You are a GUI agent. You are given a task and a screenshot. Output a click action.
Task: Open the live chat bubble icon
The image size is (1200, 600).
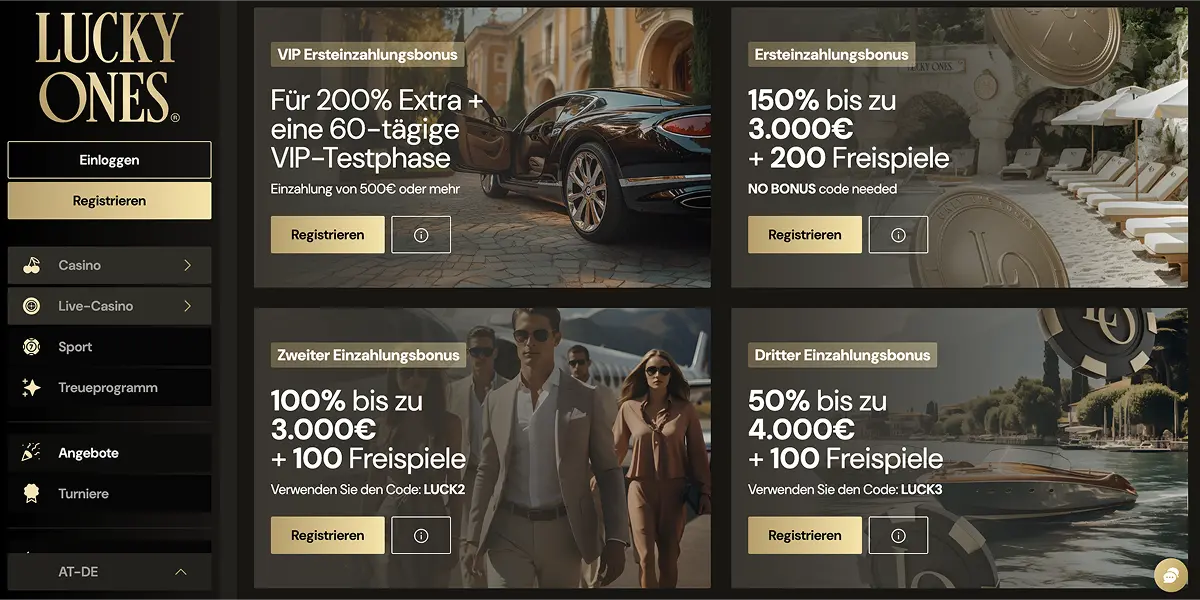pyautogui.click(x=1170, y=575)
